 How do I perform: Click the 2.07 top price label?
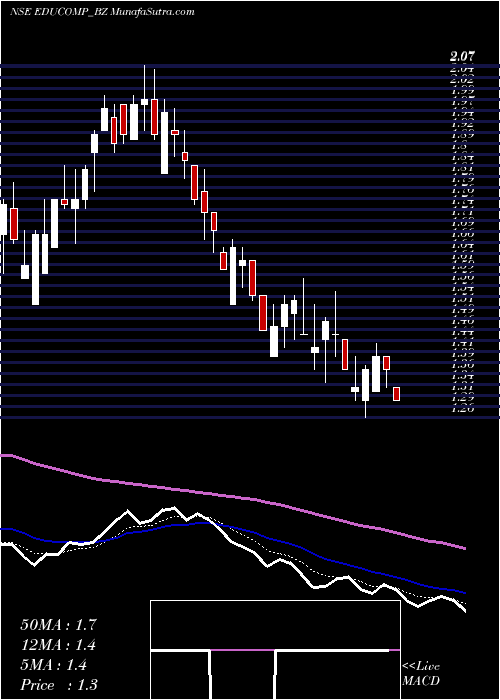[x=462, y=57]
